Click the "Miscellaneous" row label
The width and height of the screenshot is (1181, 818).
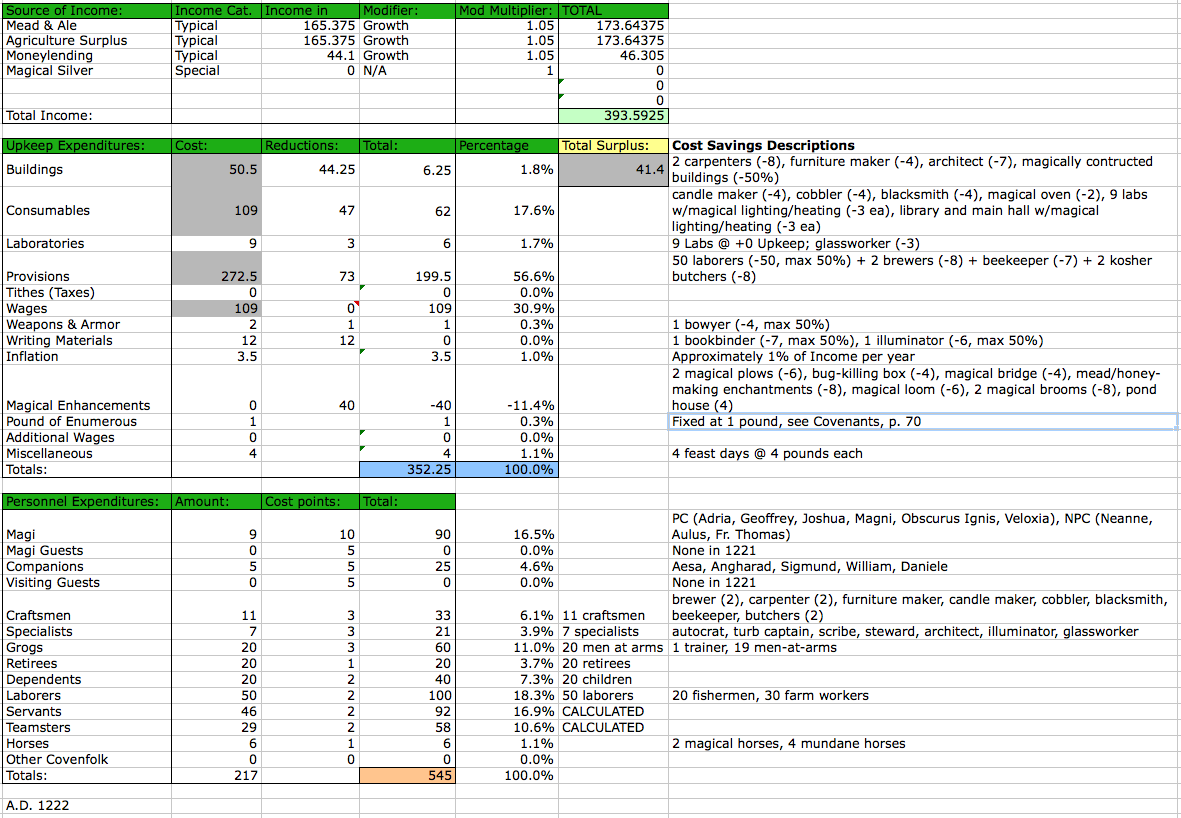click(87, 453)
